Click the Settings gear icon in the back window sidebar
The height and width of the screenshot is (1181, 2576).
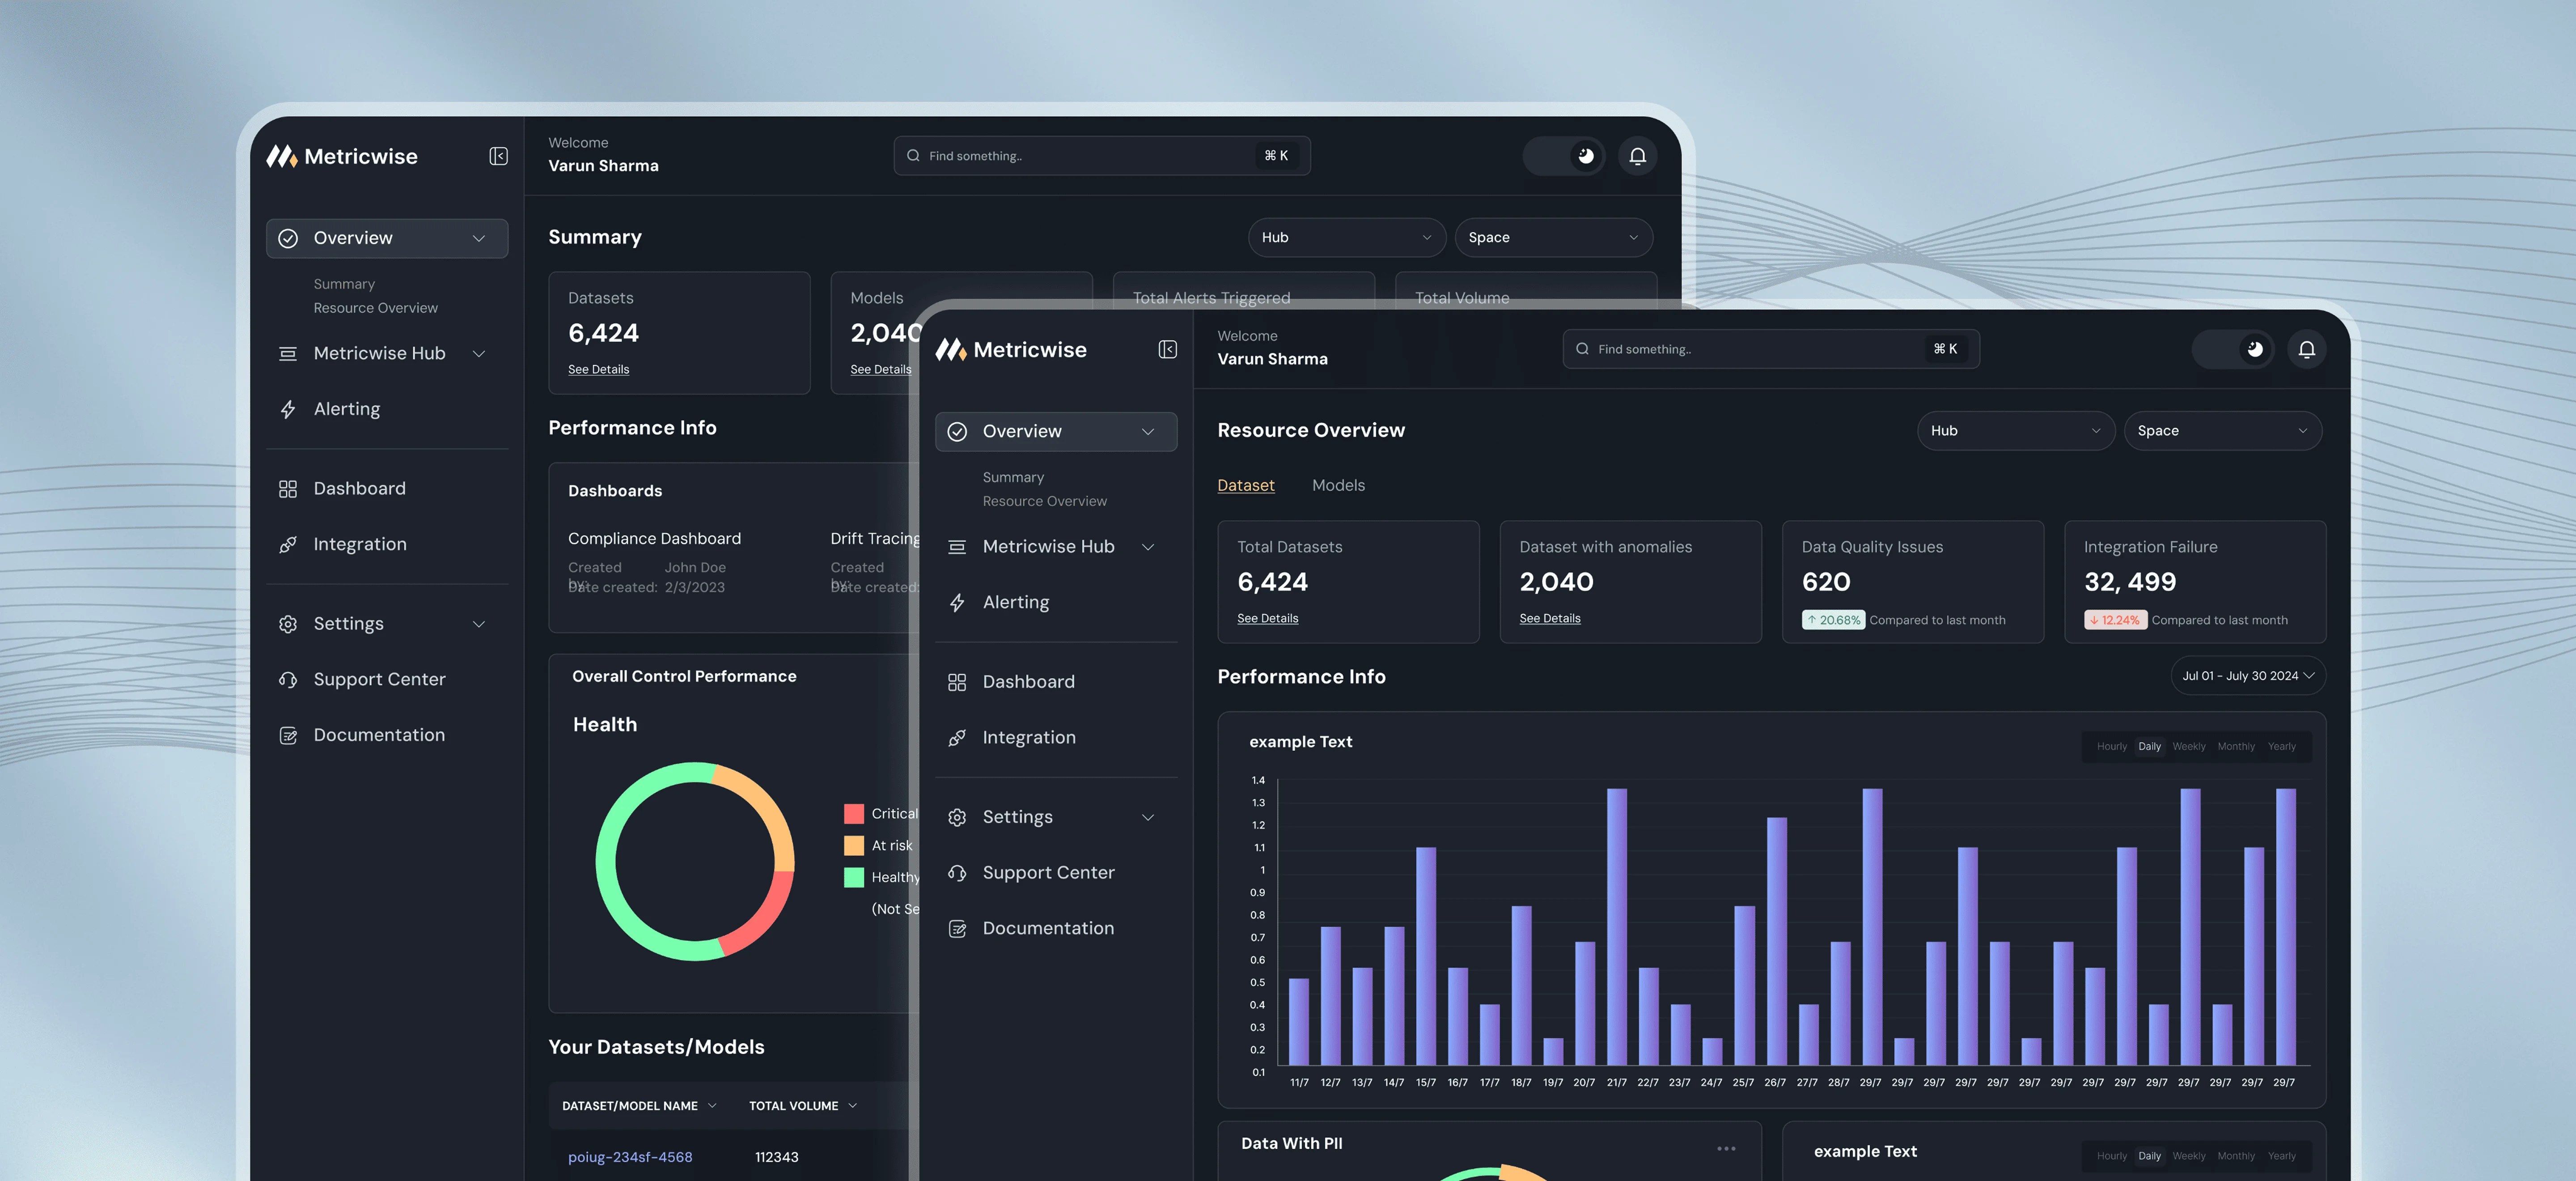288,624
